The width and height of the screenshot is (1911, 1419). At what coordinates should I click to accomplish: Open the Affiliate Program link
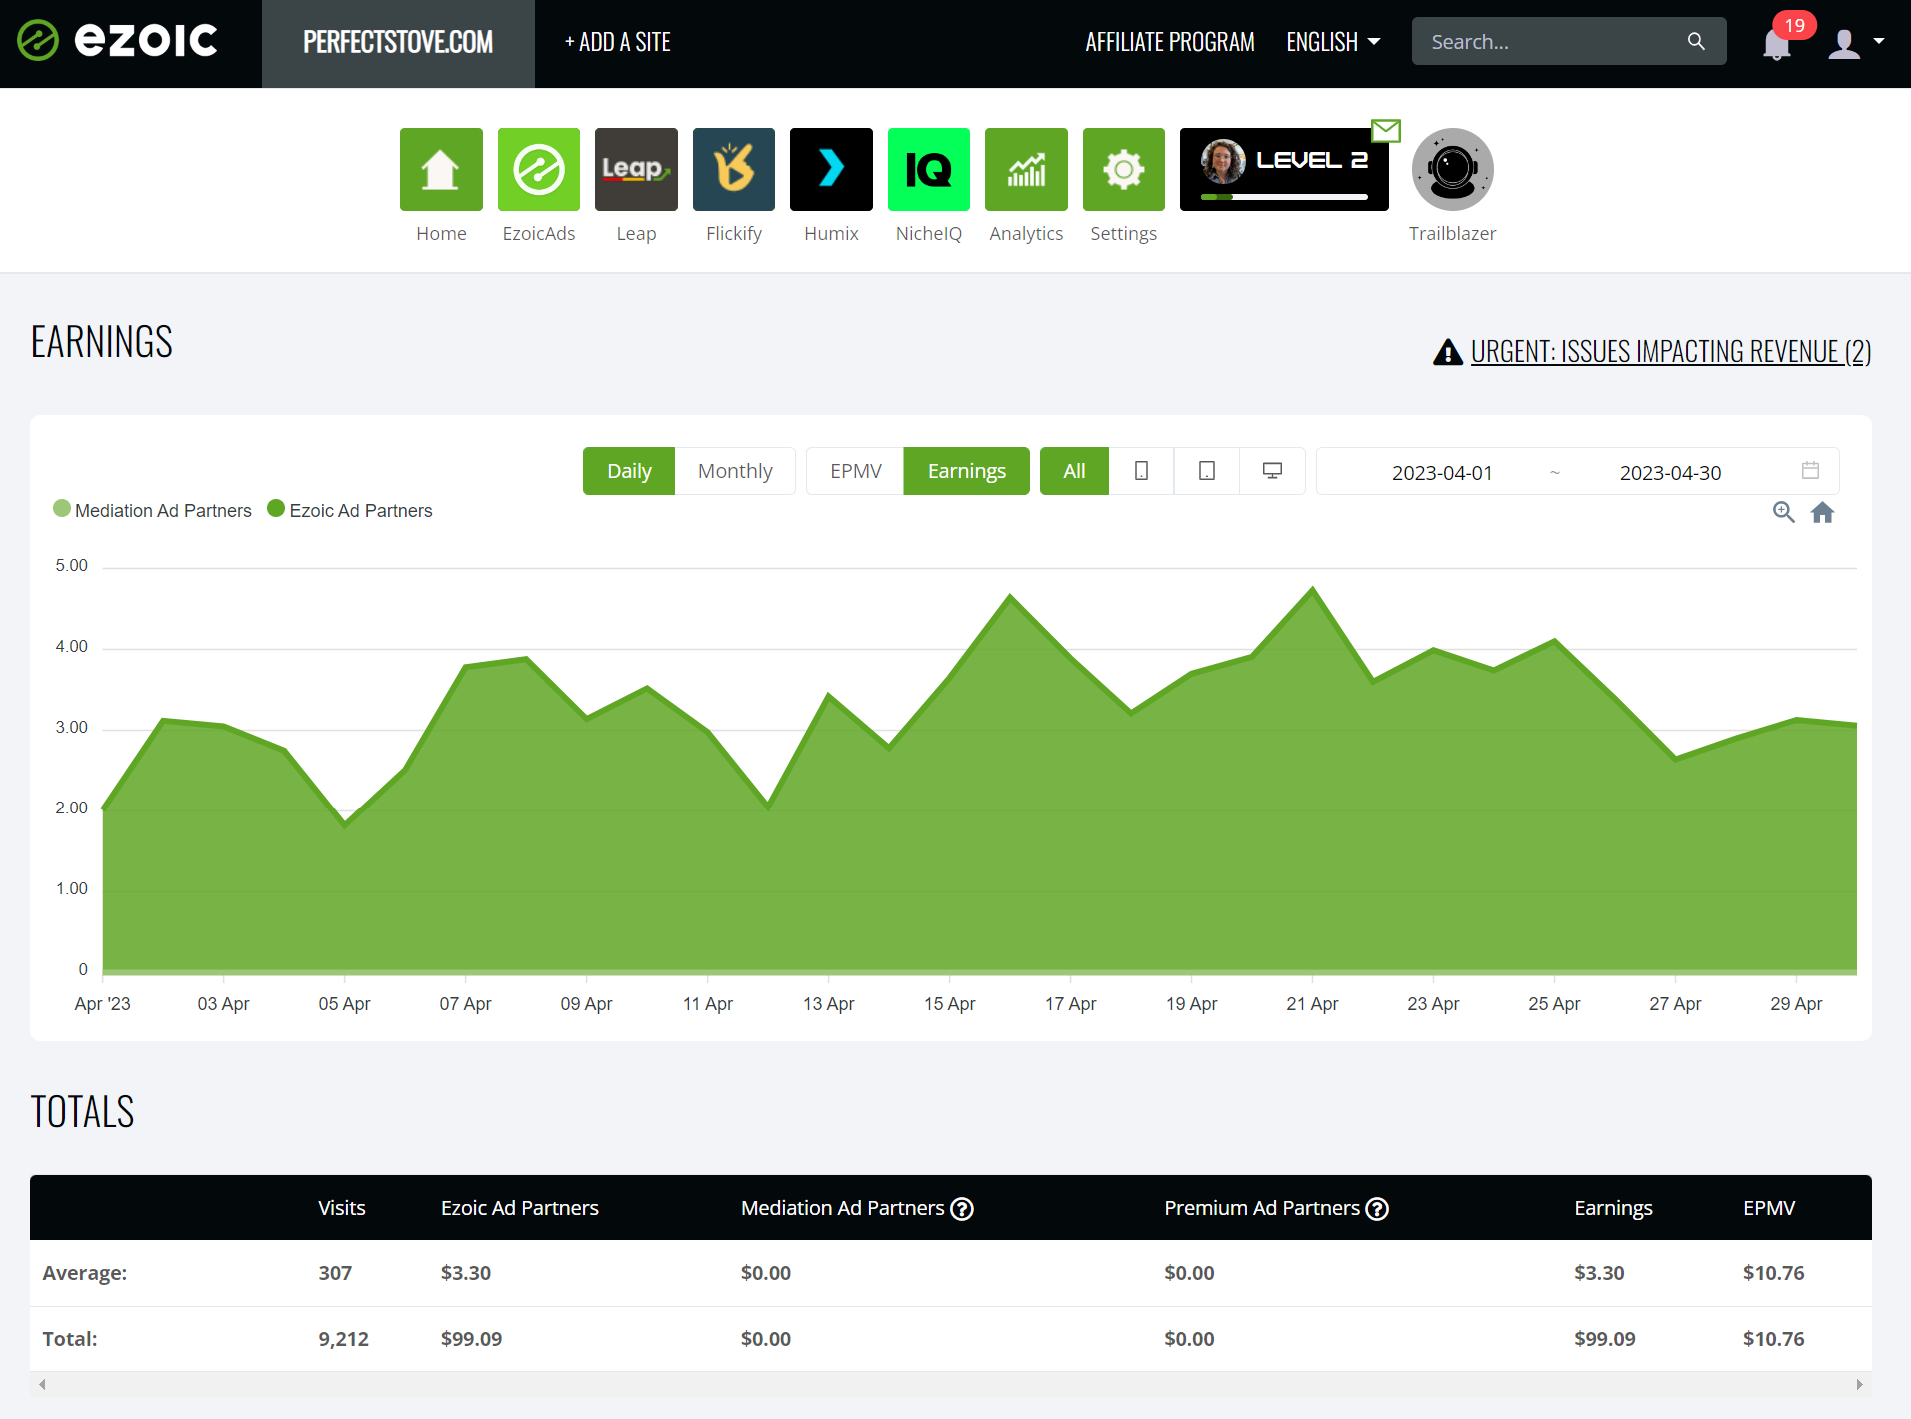(x=1170, y=42)
